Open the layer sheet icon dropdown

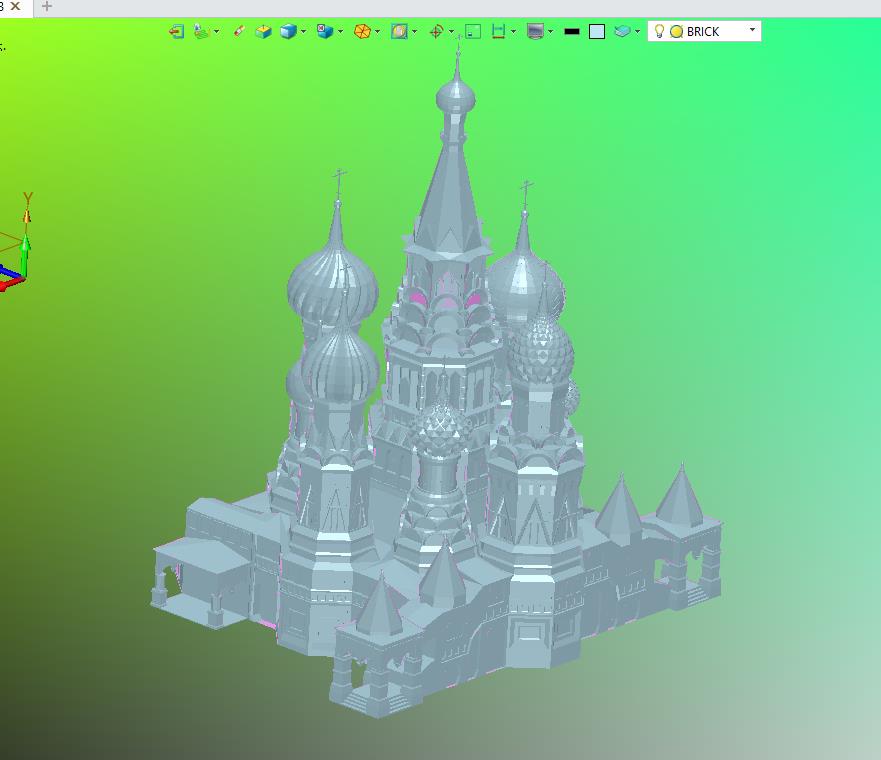[x=637, y=31]
